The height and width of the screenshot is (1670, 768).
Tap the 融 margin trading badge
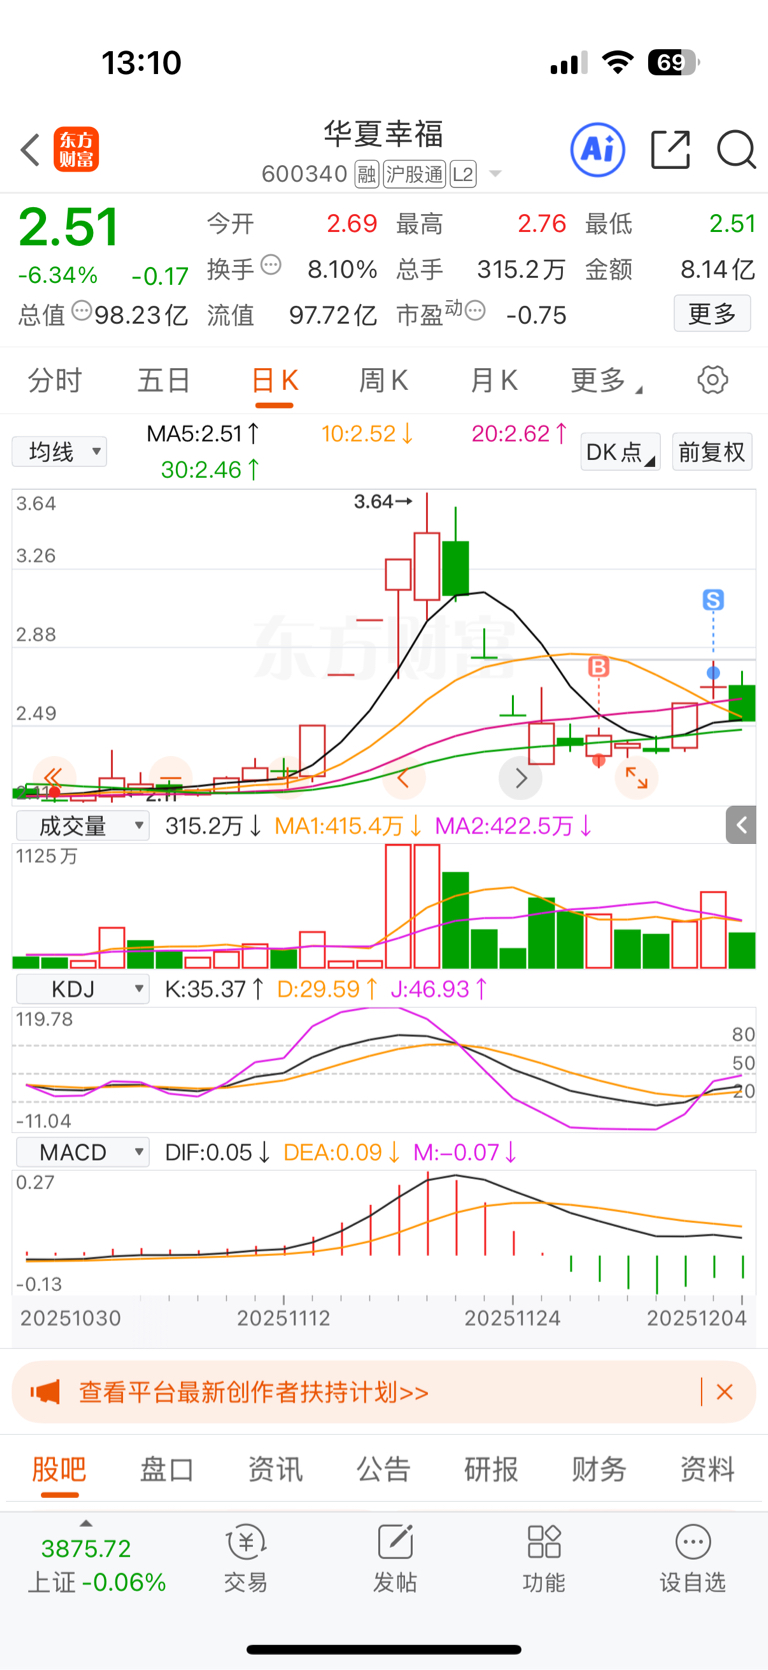(366, 175)
